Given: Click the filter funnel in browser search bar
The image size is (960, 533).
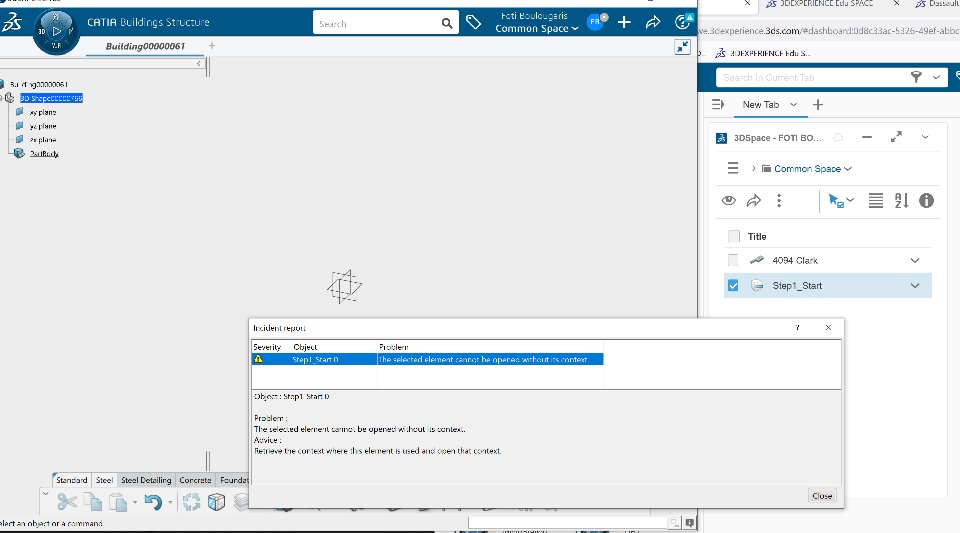Looking at the screenshot, I should tap(916, 77).
